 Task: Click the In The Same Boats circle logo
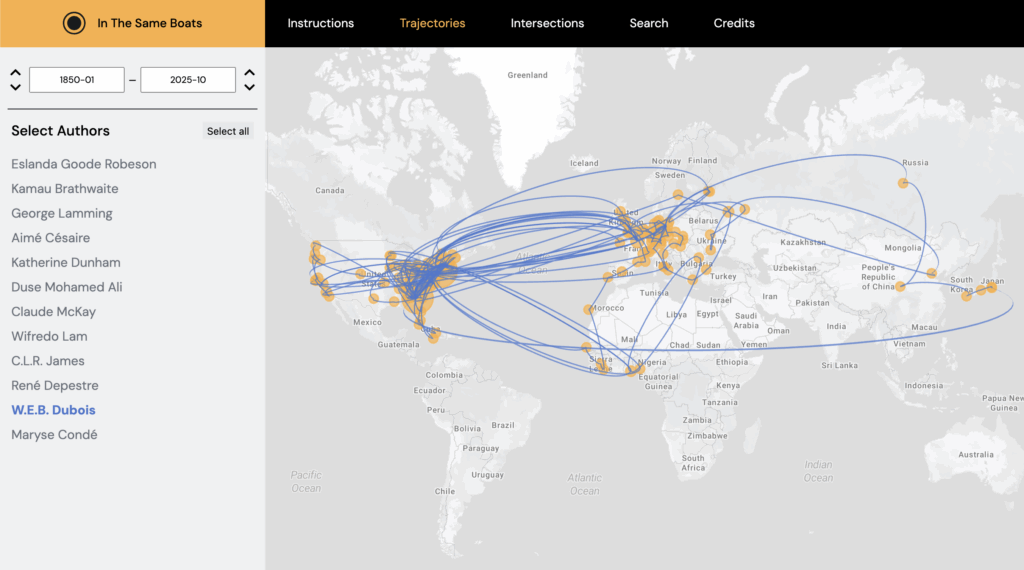click(x=74, y=23)
